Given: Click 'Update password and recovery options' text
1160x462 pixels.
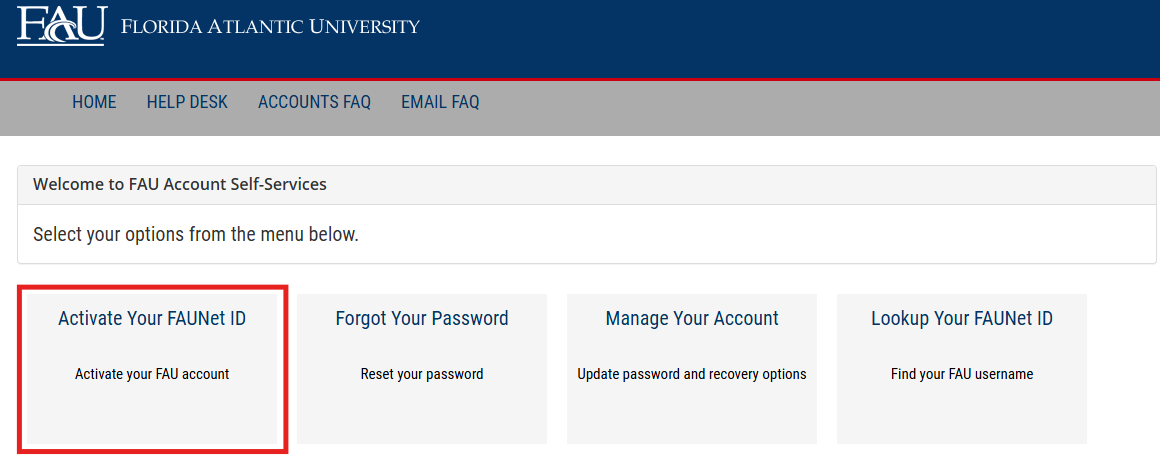Looking at the screenshot, I should click(692, 375).
